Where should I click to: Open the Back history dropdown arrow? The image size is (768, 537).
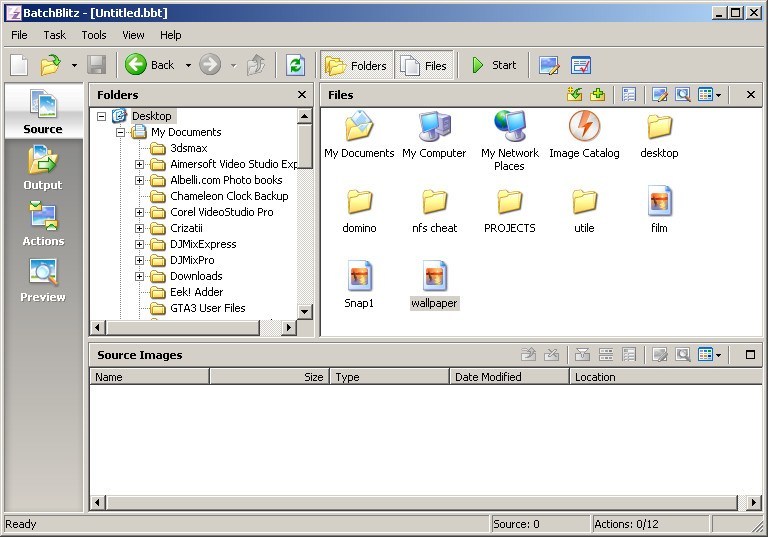coord(188,66)
